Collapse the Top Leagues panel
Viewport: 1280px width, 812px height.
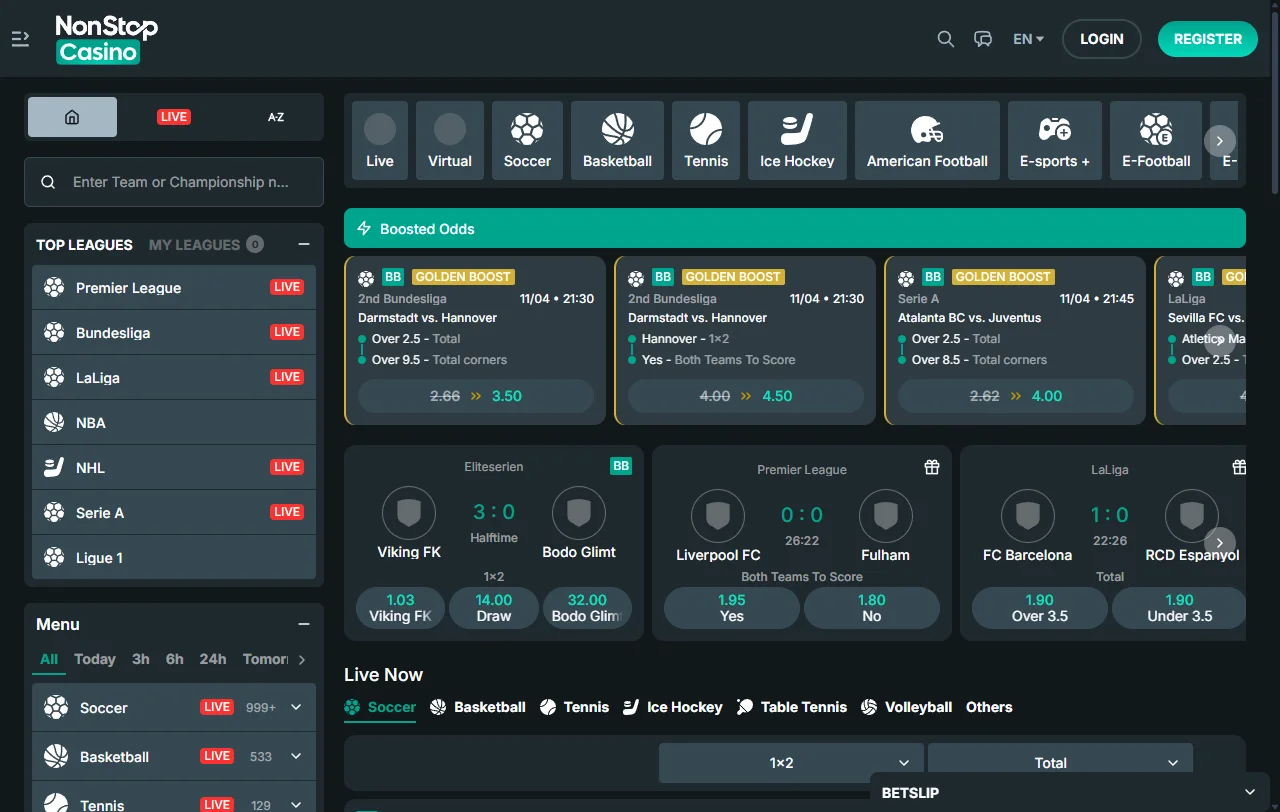tap(304, 245)
